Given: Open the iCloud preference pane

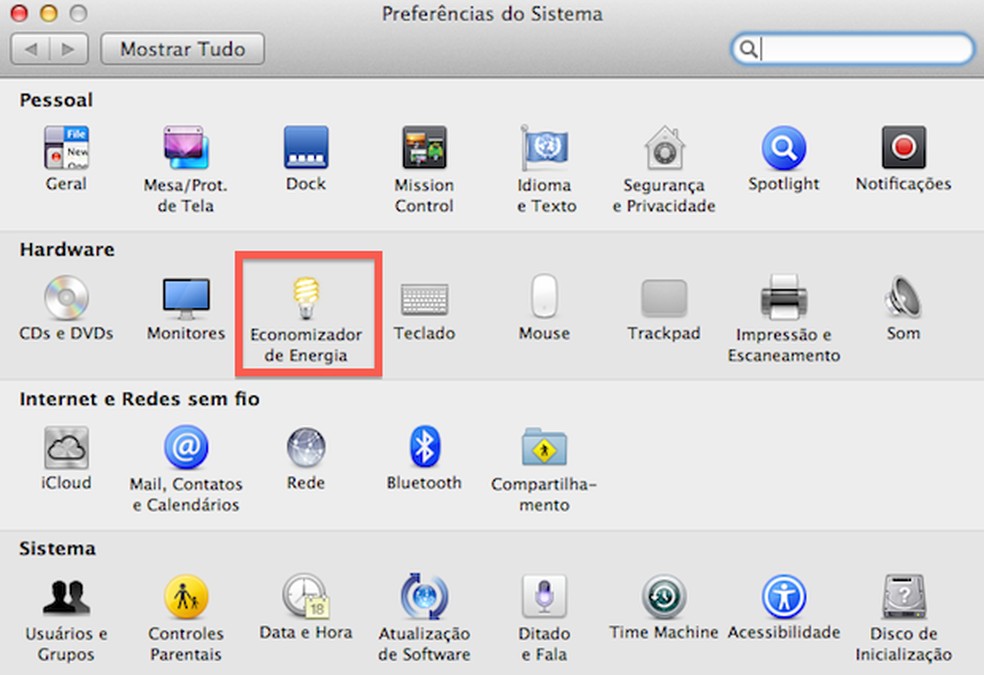Looking at the screenshot, I should tap(65, 445).
